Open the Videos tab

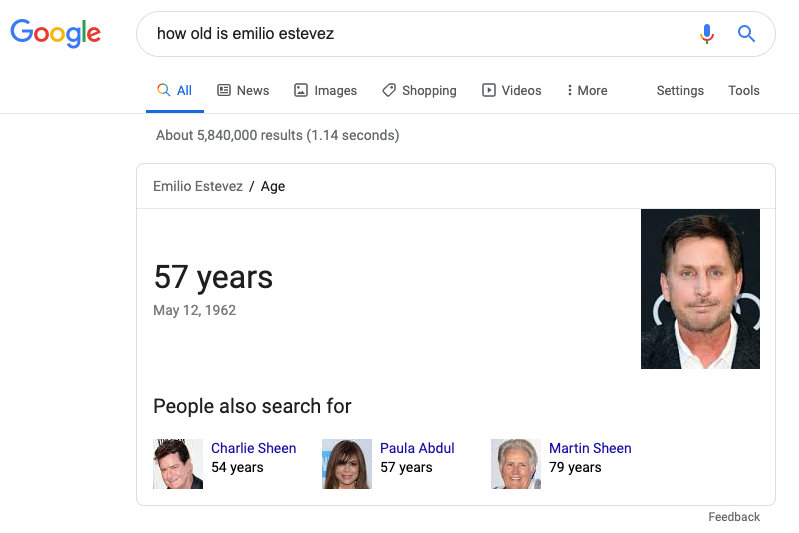[512, 91]
